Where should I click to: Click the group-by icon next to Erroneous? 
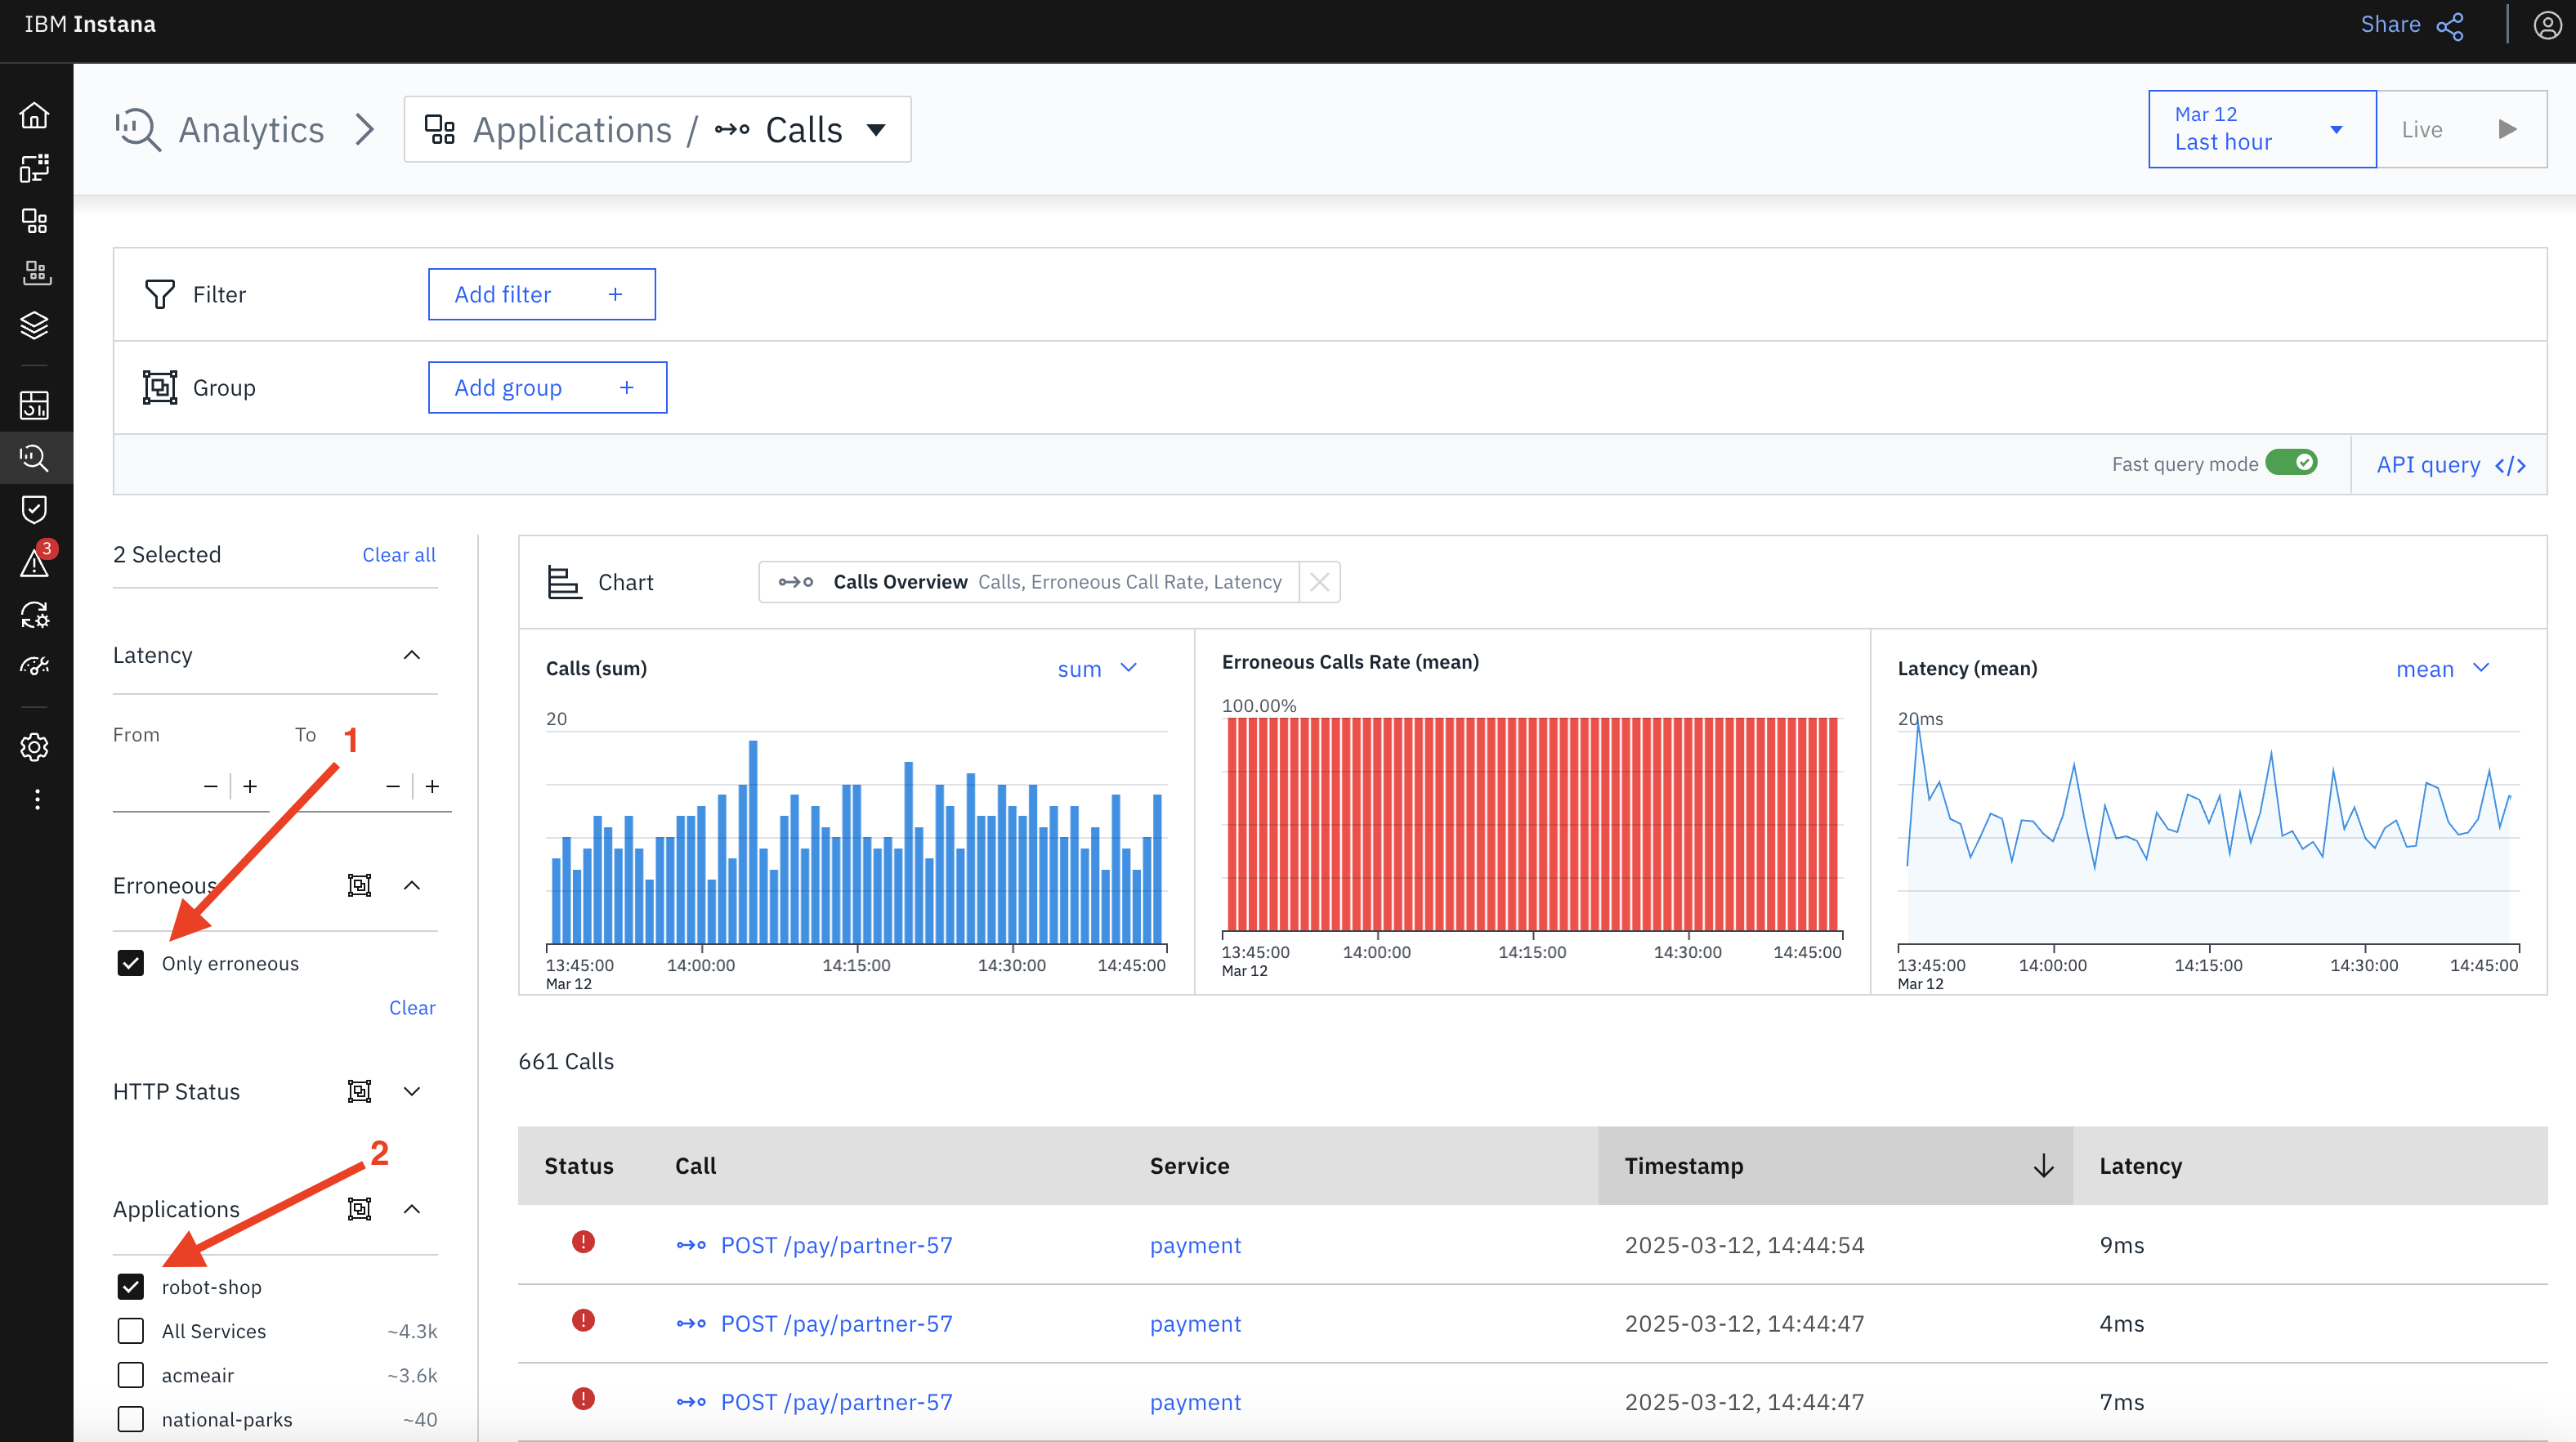tap(359, 885)
